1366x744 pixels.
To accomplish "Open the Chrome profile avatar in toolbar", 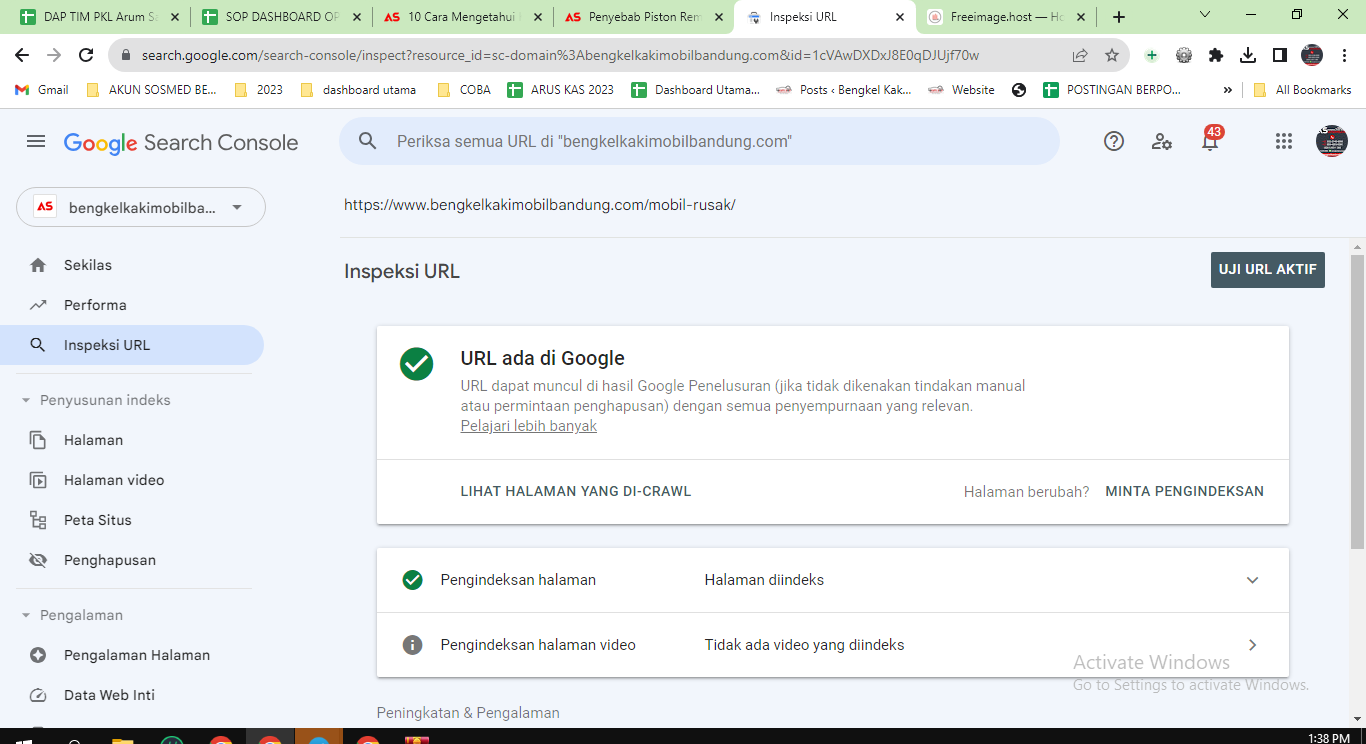I will click(x=1312, y=56).
